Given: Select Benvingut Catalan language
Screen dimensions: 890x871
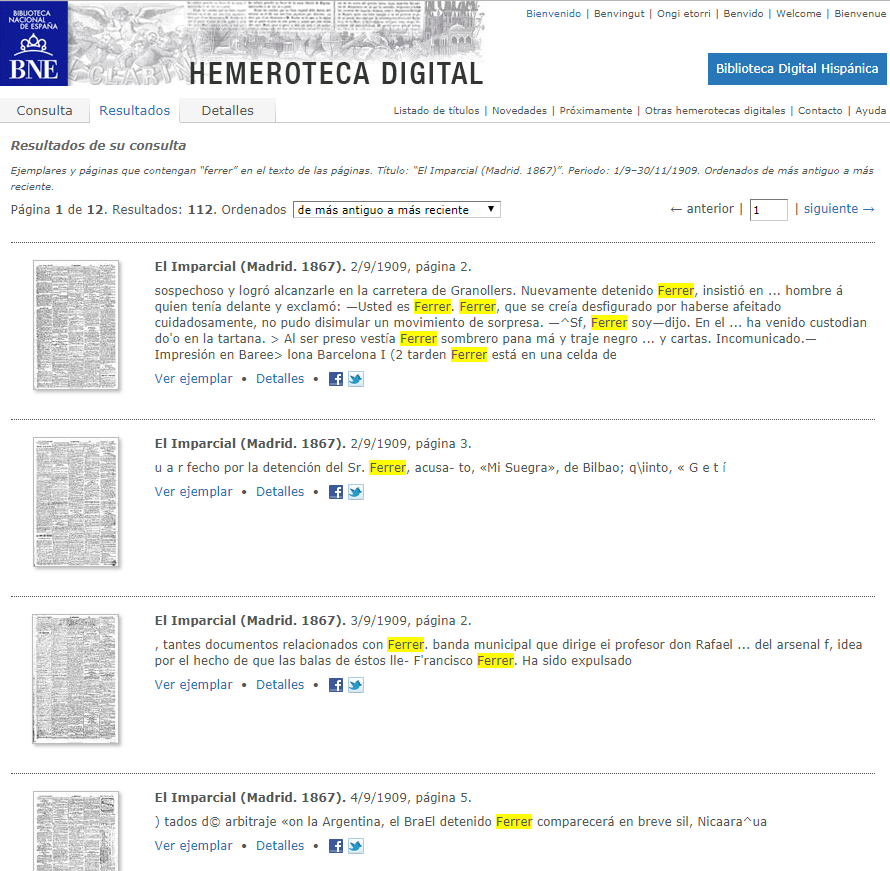Looking at the screenshot, I should coord(619,14).
